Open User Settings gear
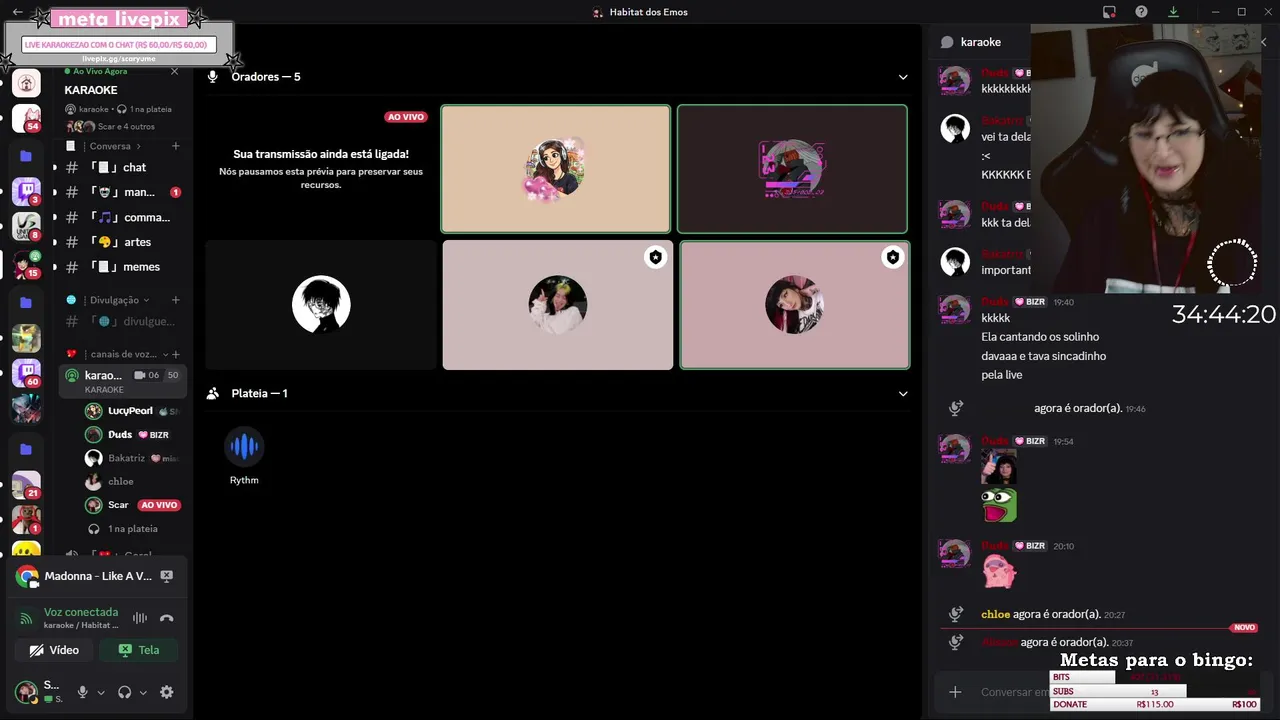The image size is (1280, 720). pyautogui.click(x=167, y=692)
